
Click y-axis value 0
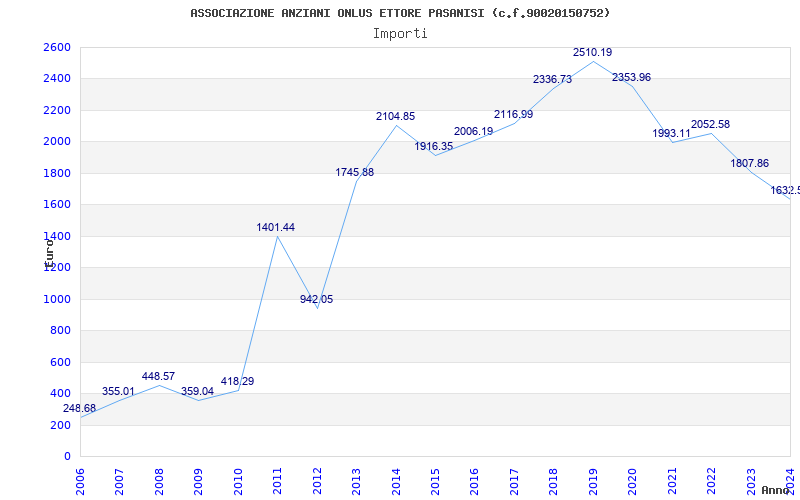[x=67, y=456]
